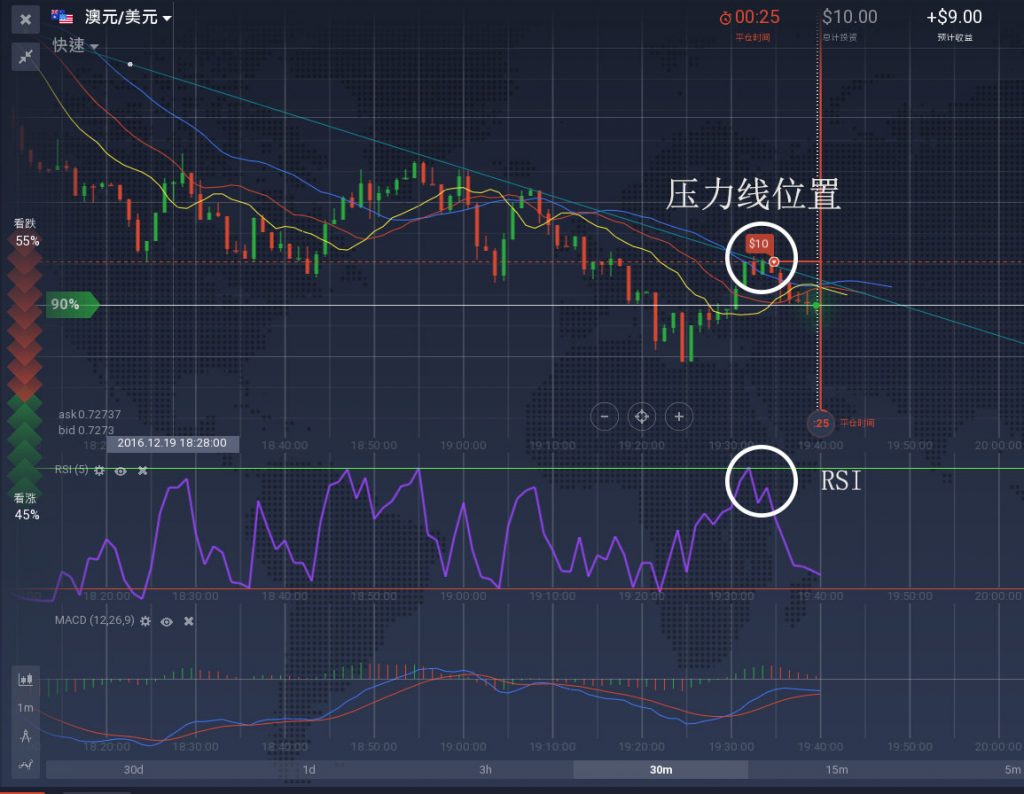The width and height of the screenshot is (1024, 794).
Task: Expand the 澳元/美元 asset dropdown
Action: click(166, 18)
